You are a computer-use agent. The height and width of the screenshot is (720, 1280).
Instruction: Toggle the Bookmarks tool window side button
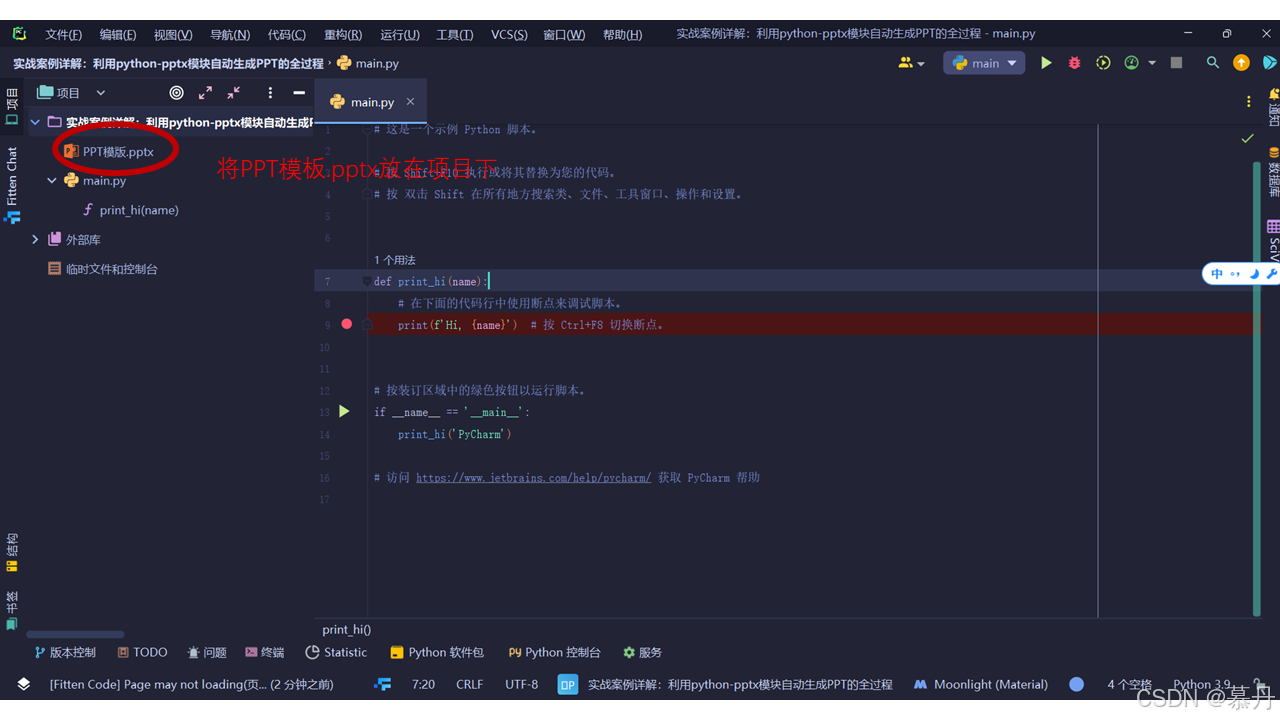click(x=12, y=610)
